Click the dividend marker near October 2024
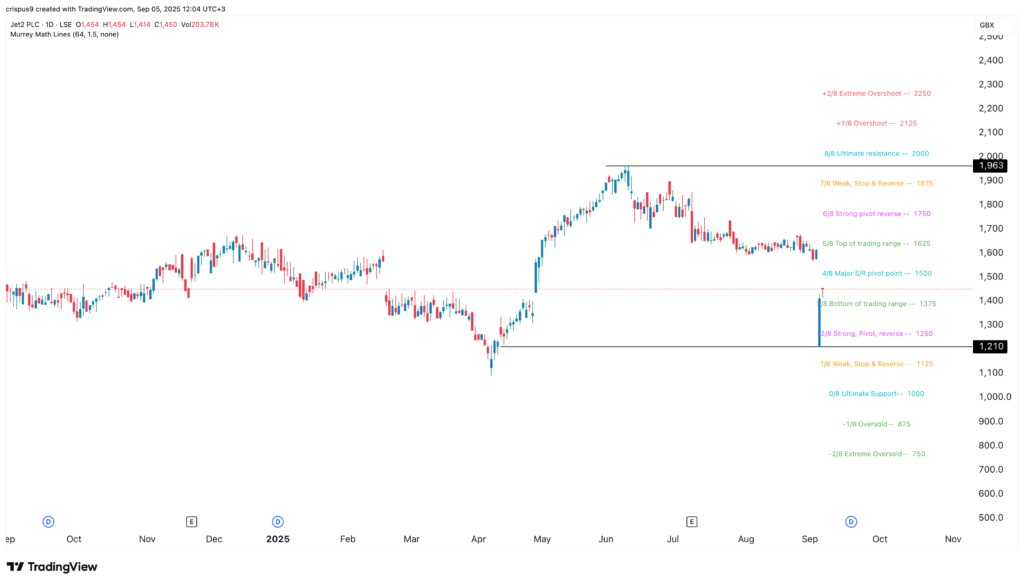 point(48,521)
